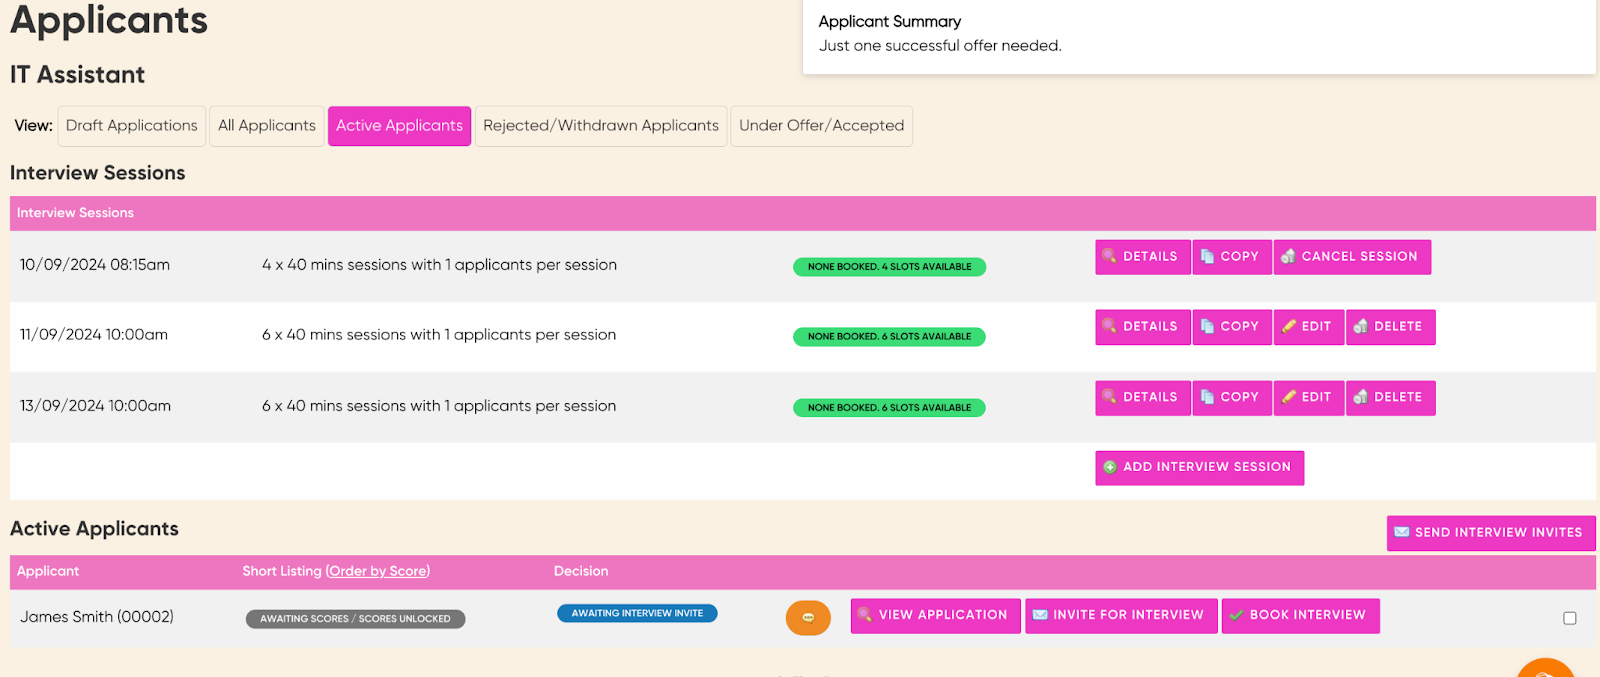Click Add Interview Session button

click(1199, 468)
